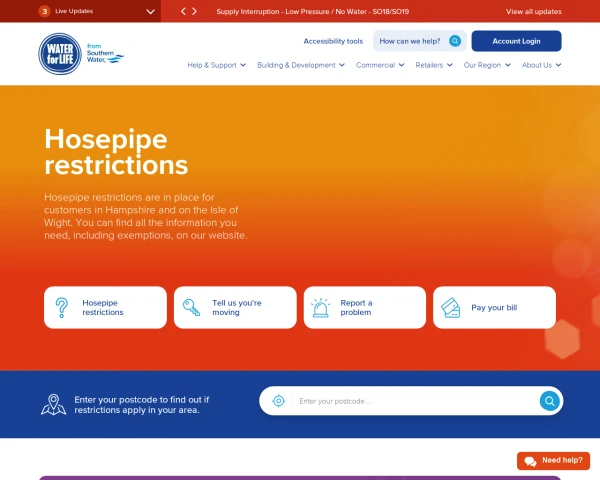This screenshot has height=480, width=600.
Task: Use the locate-me crosshair icon
Action: tap(279, 401)
